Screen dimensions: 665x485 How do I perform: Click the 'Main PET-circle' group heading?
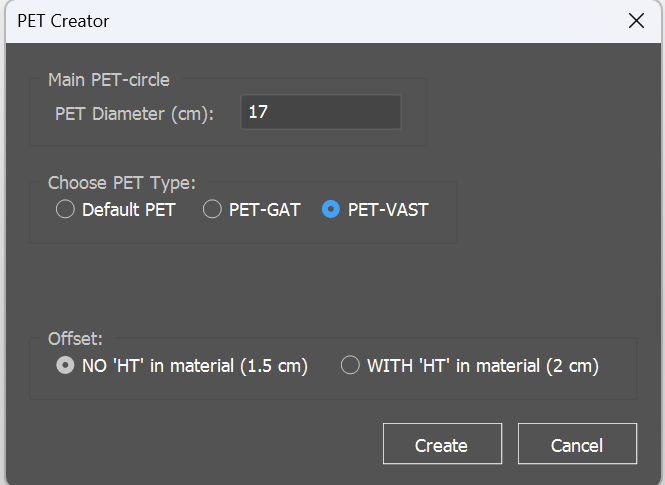point(109,80)
